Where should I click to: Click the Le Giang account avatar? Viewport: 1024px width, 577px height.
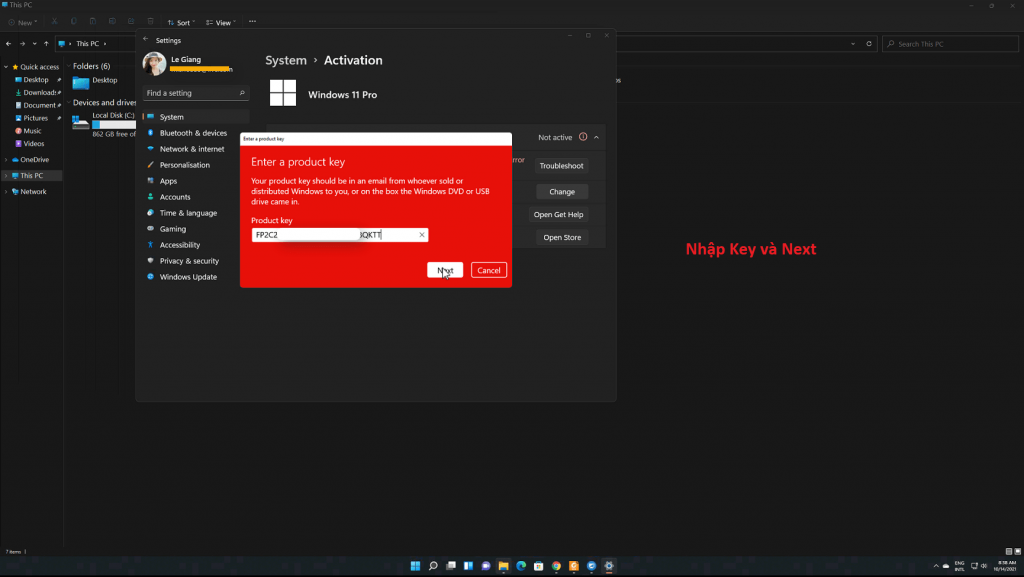(x=155, y=64)
